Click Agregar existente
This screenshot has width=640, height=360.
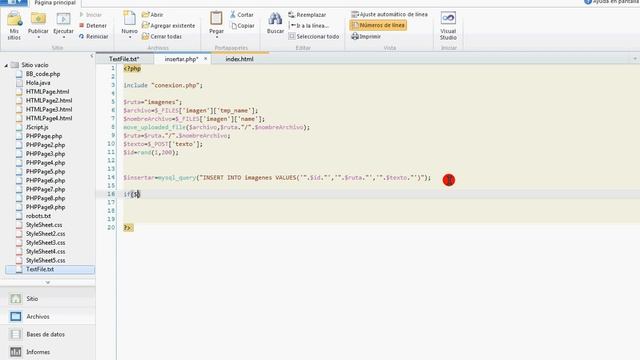(168, 25)
